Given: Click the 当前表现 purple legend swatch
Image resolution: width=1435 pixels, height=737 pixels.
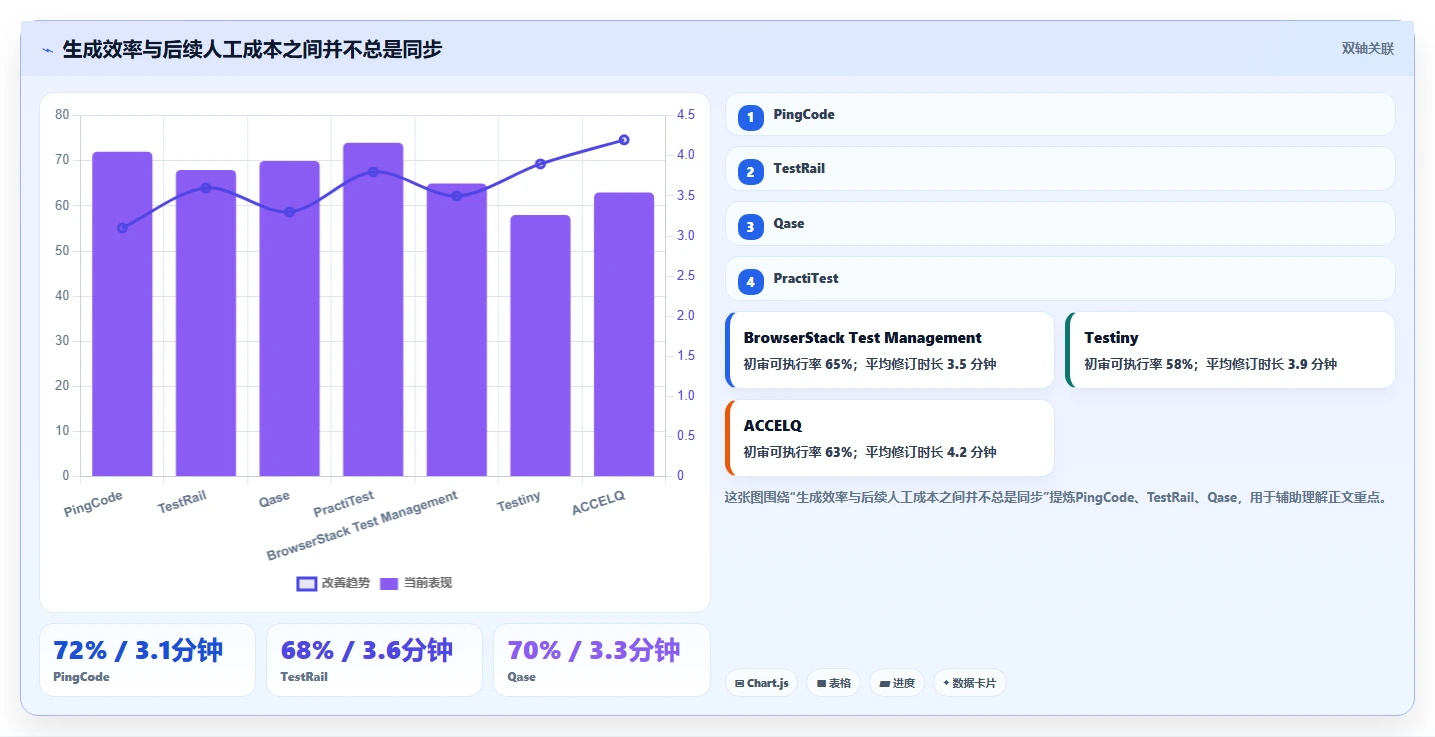Looking at the screenshot, I should [389, 584].
